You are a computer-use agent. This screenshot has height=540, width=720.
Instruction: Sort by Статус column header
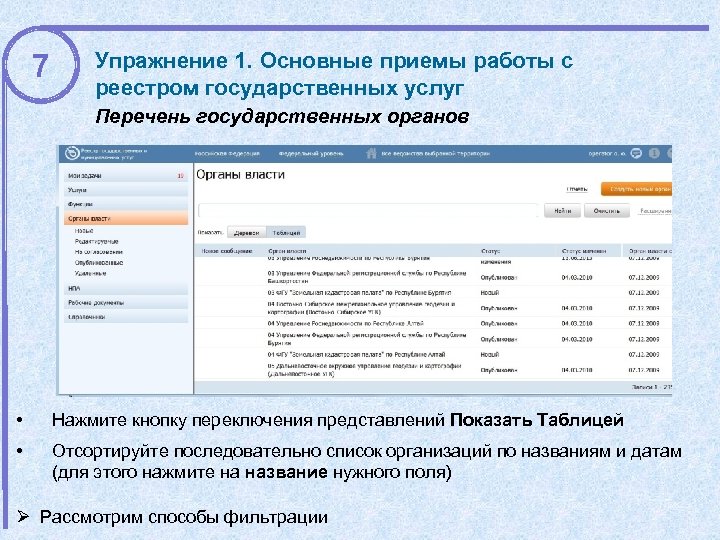tap(490, 251)
